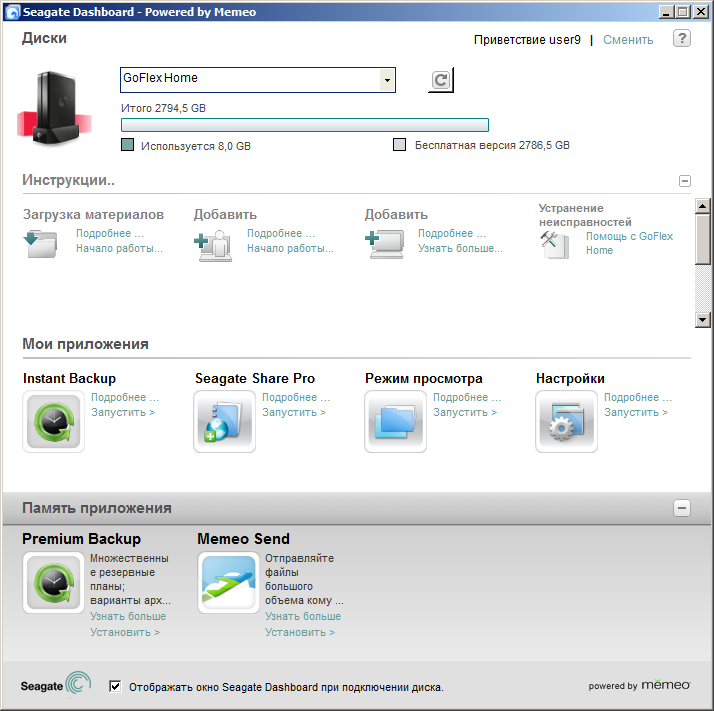The image size is (714, 711).
Task: Click Запустить for Seagate Share Pro
Action: [294, 412]
